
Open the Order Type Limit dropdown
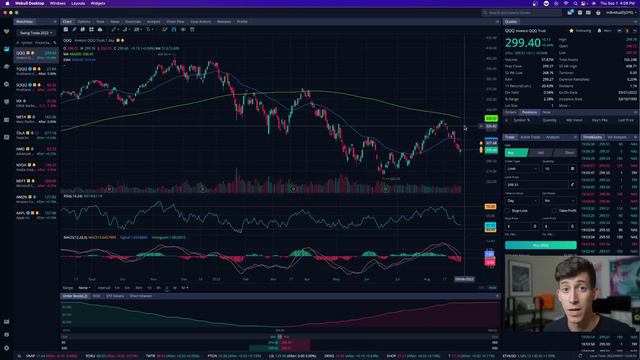coord(522,169)
